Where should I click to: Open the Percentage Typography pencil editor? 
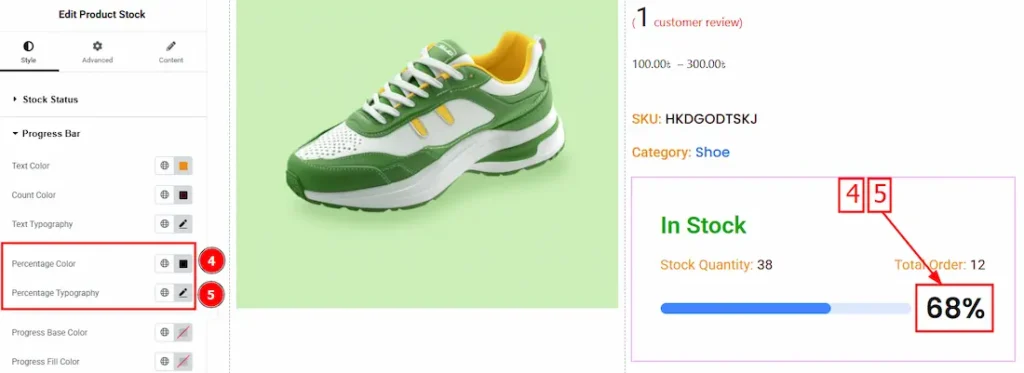click(184, 293)
